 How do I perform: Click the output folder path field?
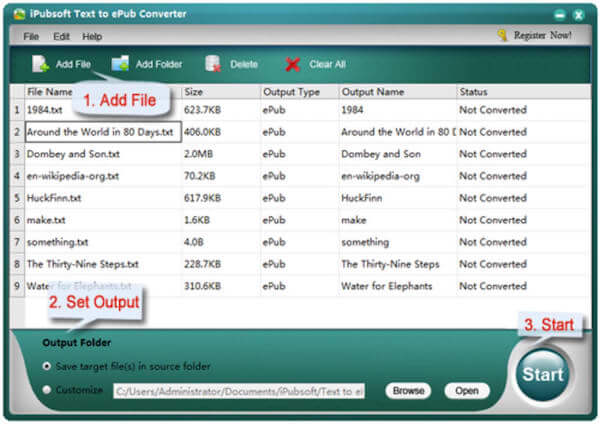pos(239,391)
